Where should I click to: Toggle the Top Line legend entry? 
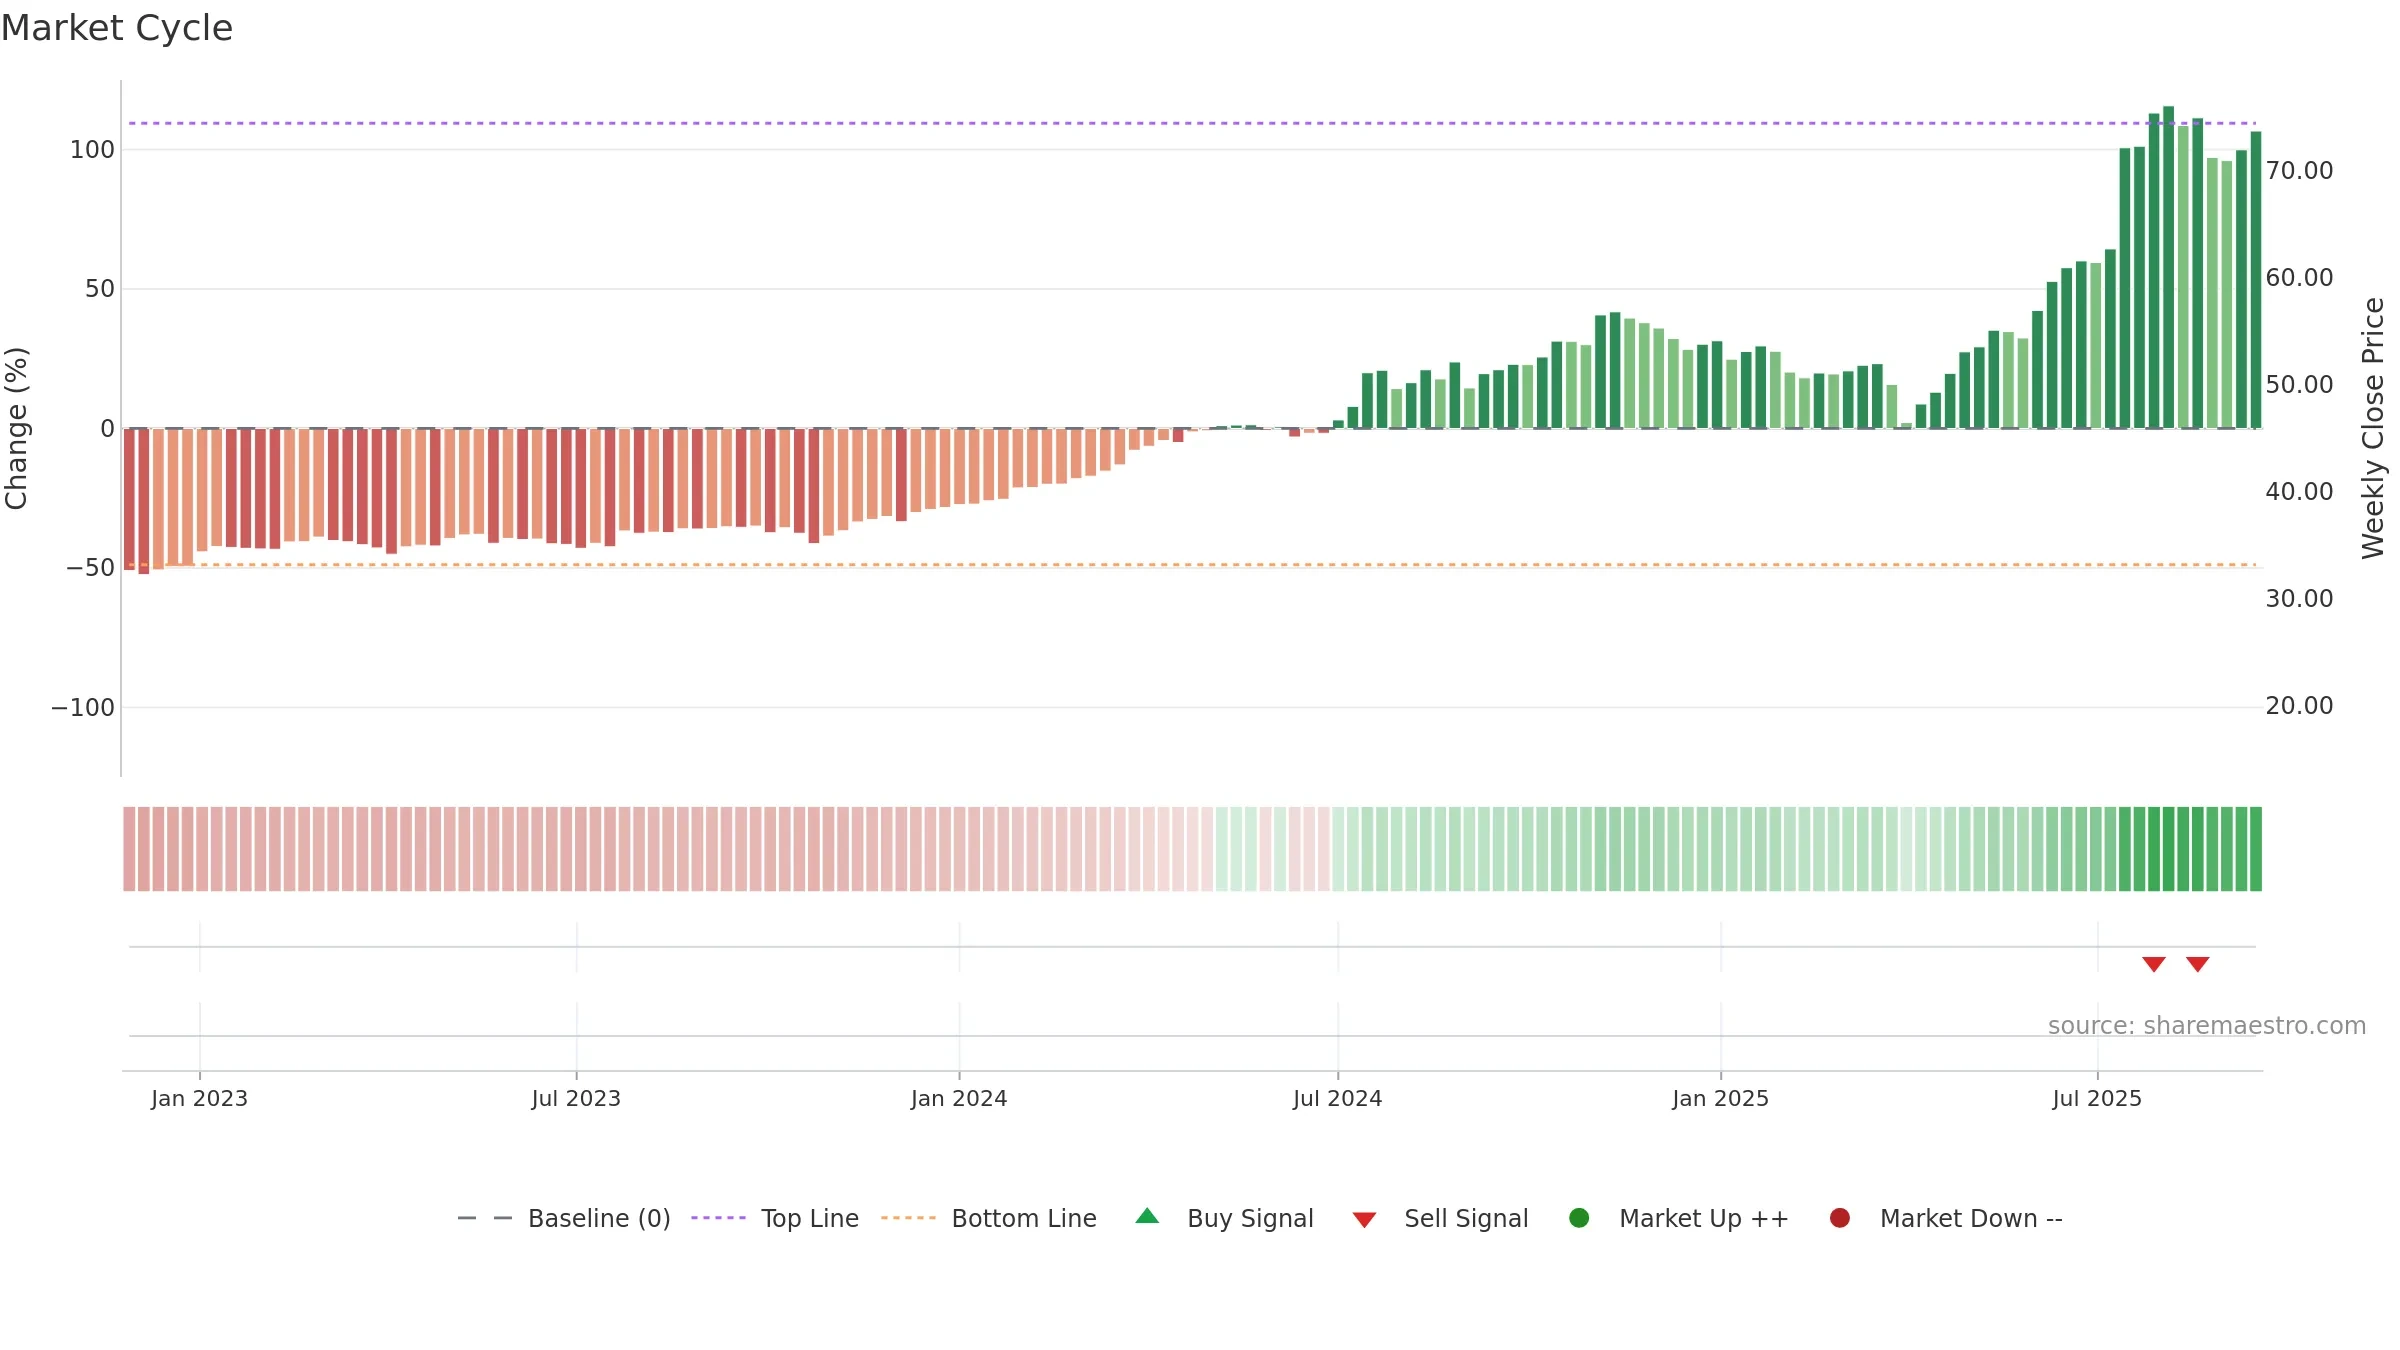pos(775,1218)
